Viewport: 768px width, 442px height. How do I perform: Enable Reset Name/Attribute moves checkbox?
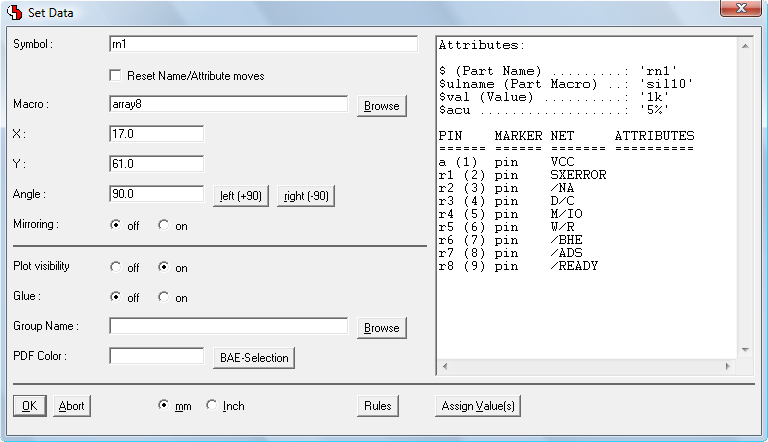tap(116, 76)
